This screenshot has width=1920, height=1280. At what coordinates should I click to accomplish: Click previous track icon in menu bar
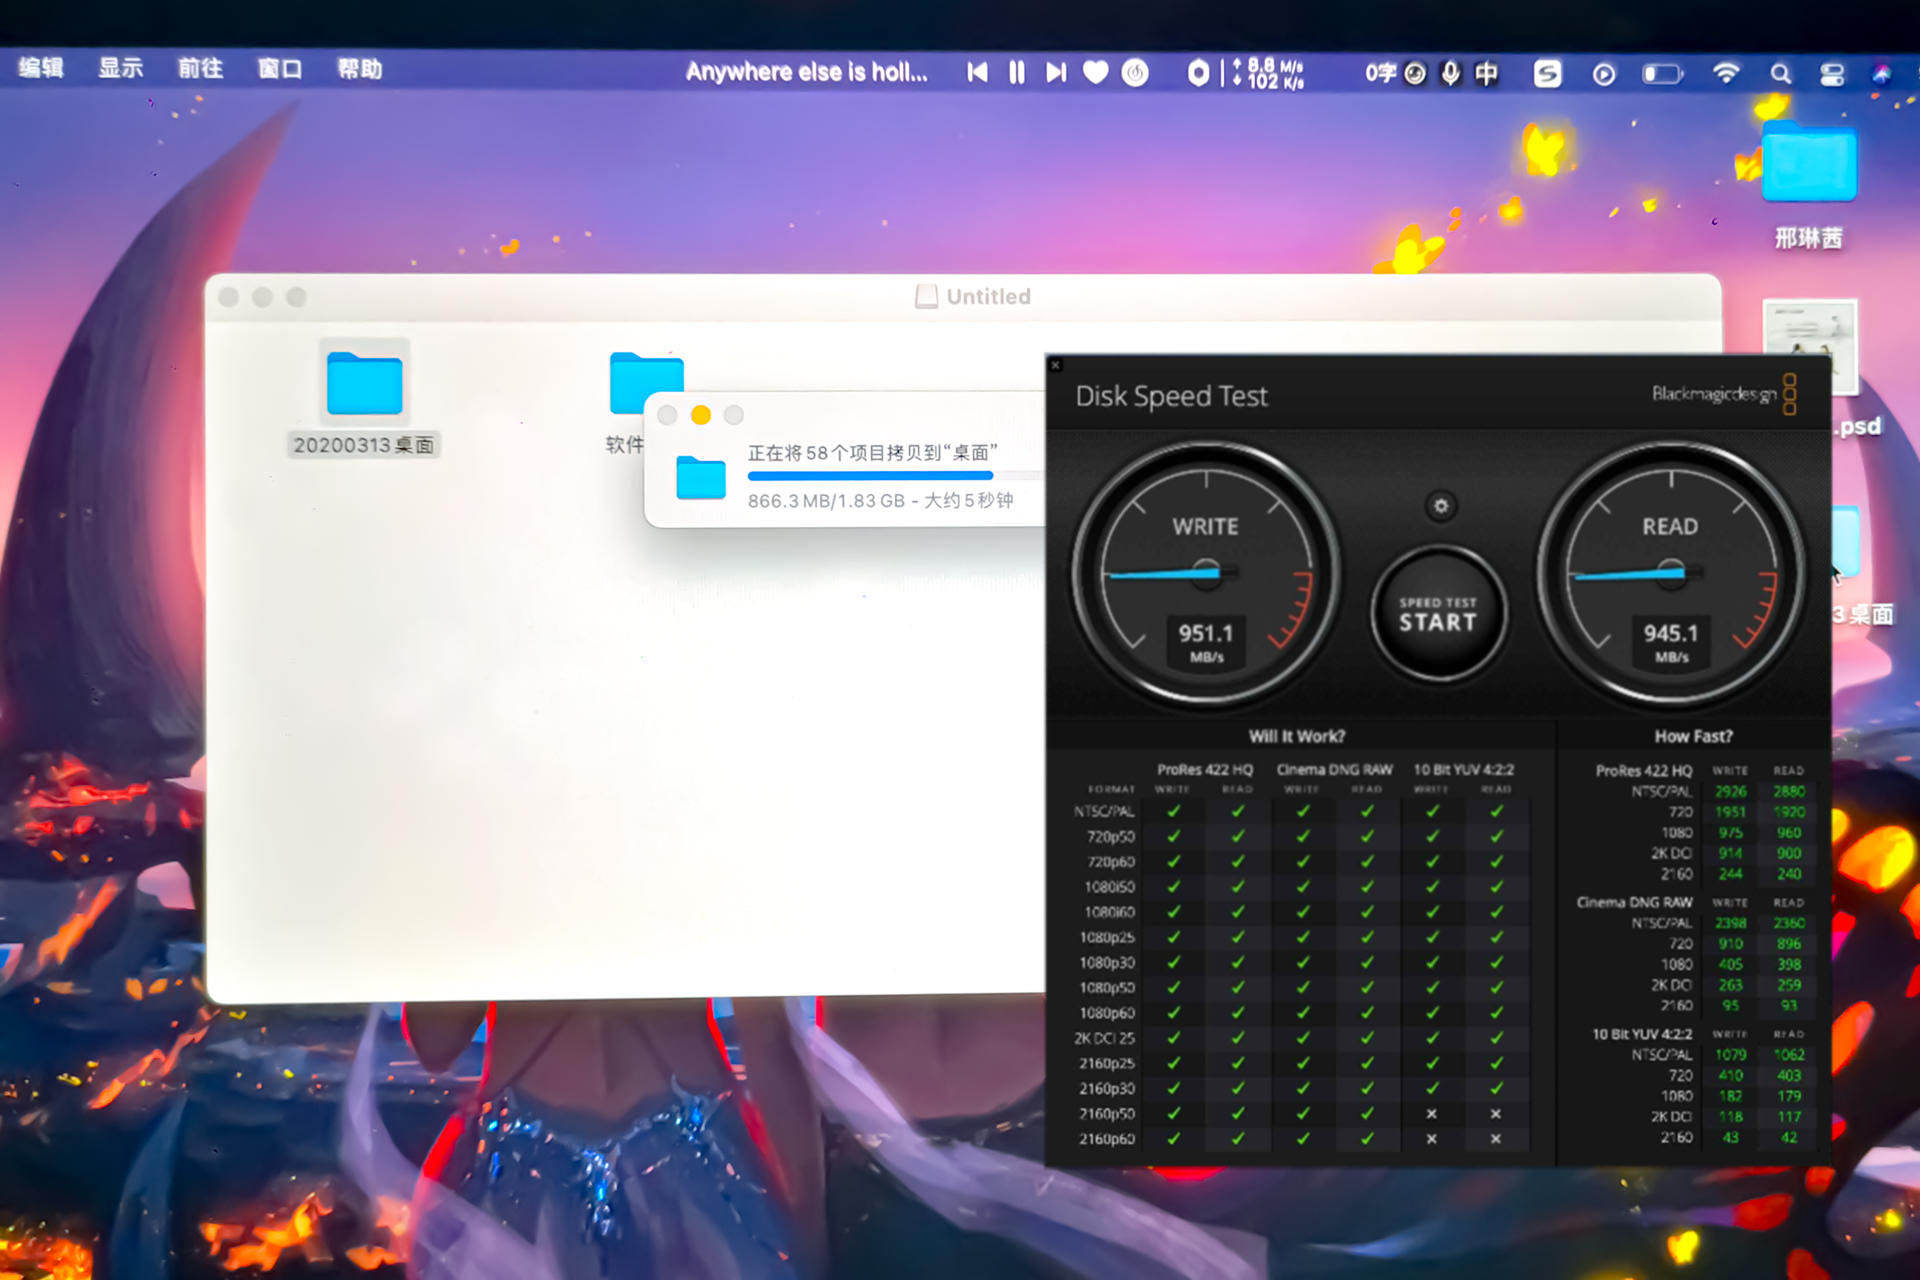[x=977, y=72]
